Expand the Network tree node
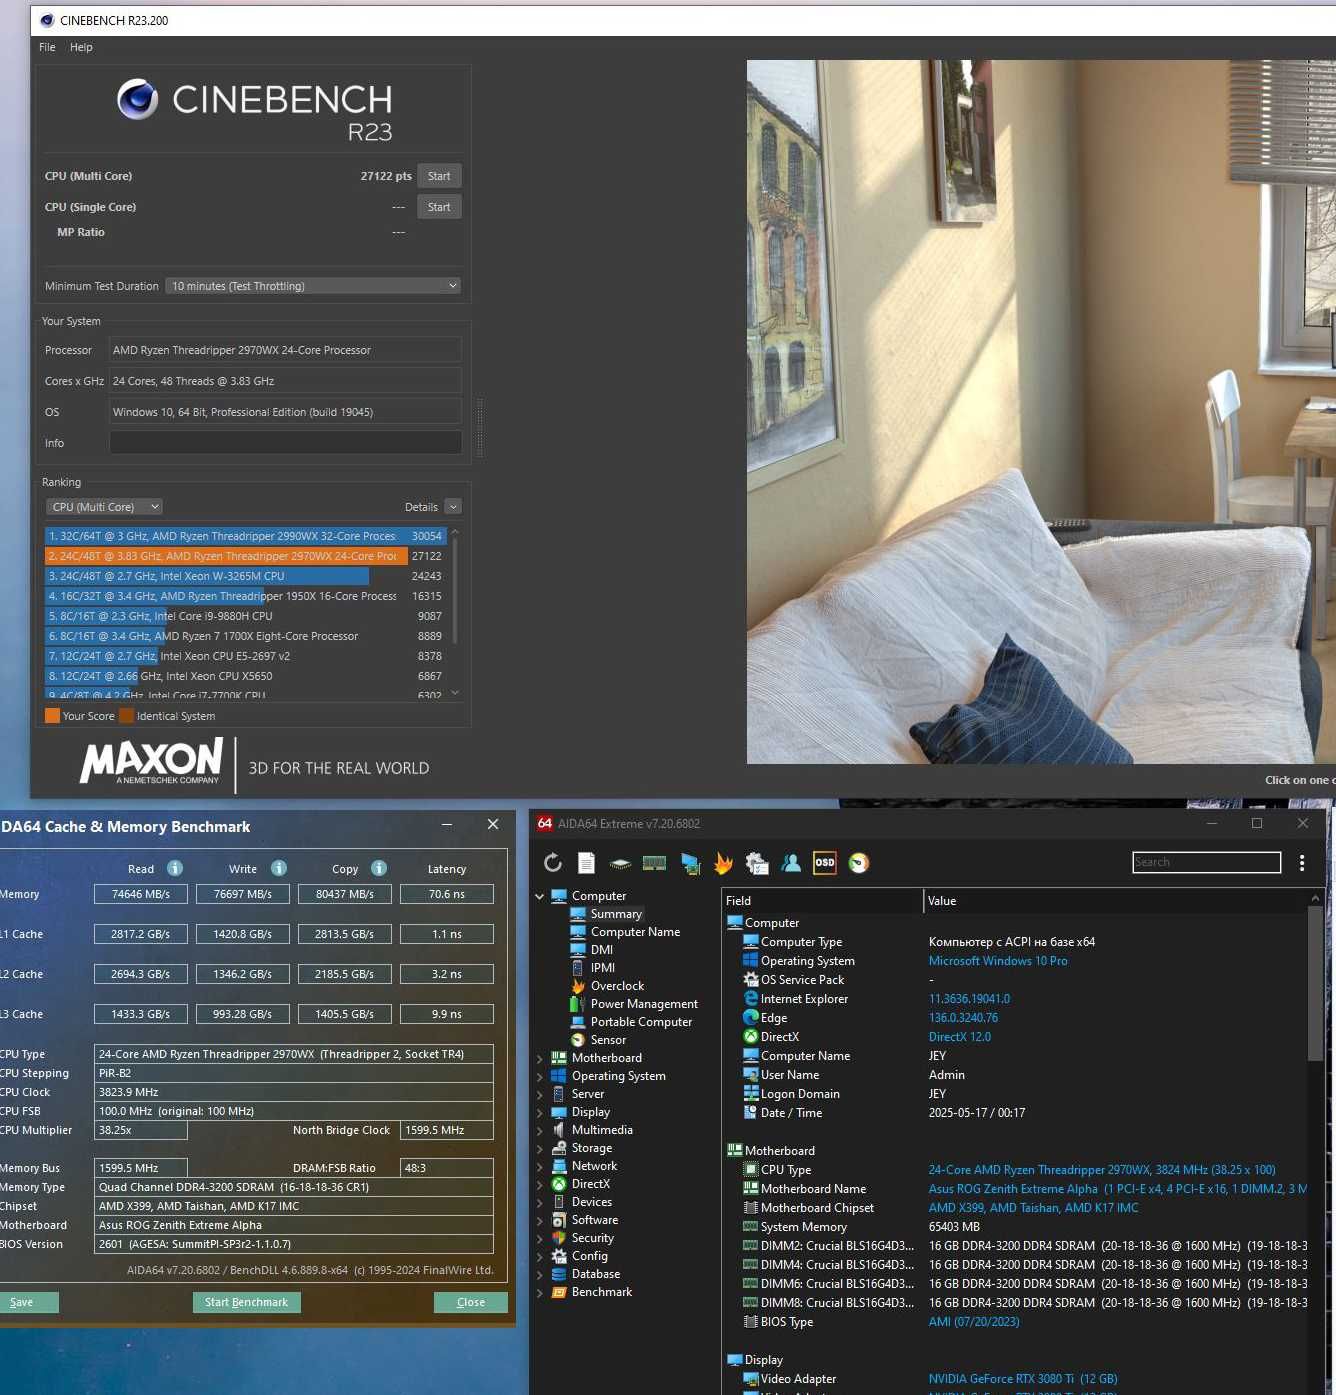 point(540,1166)
